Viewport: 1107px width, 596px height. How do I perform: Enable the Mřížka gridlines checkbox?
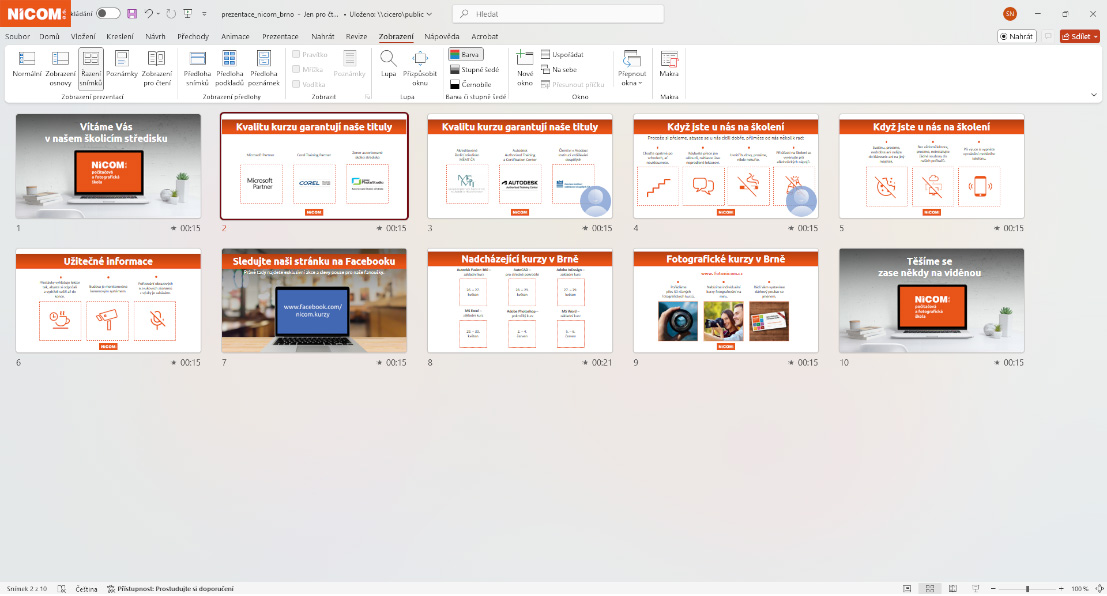pyautogui.click(x=297, y=69)
